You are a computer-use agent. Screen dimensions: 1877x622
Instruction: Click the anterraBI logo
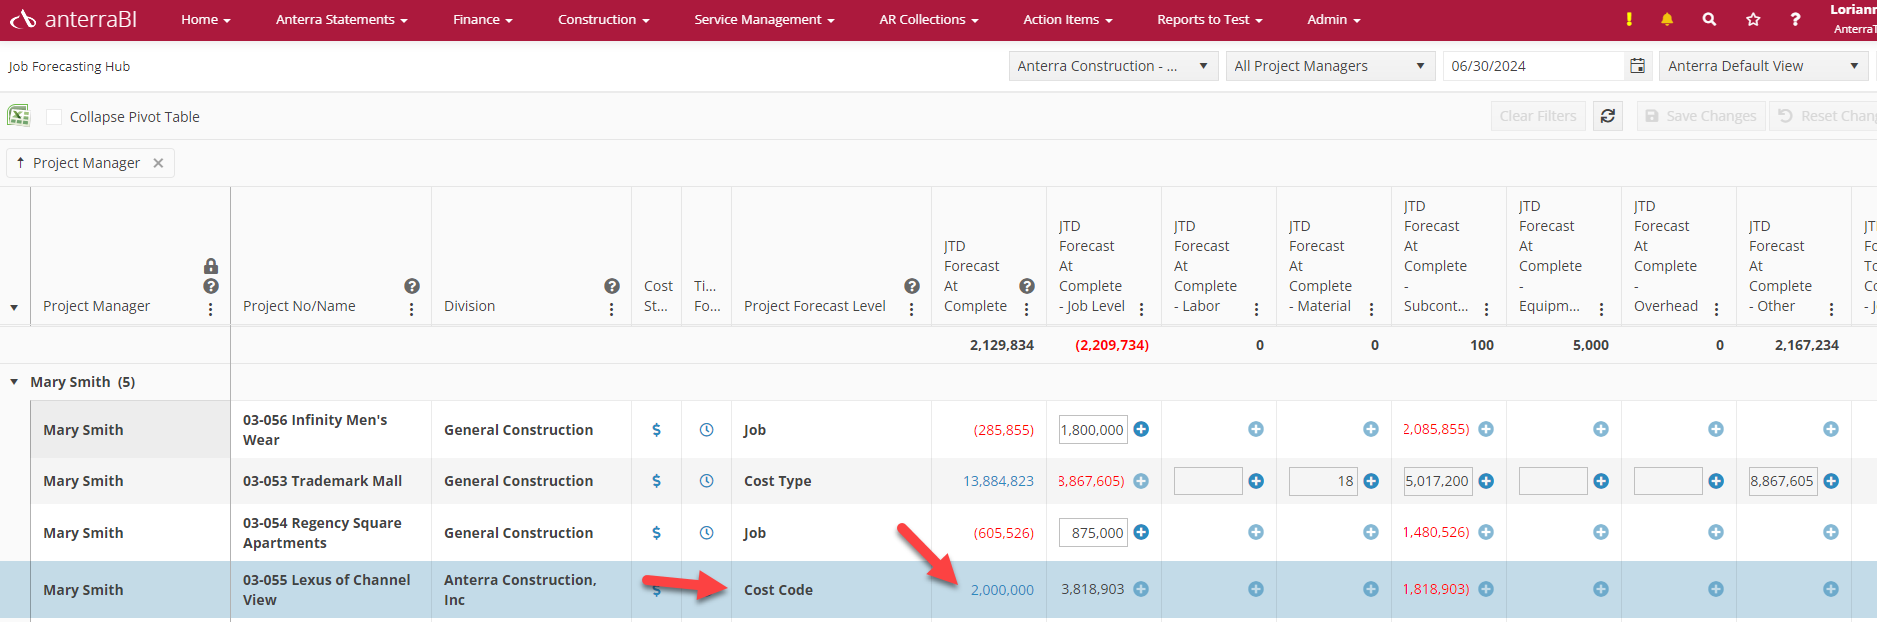(x=73, y=19)
